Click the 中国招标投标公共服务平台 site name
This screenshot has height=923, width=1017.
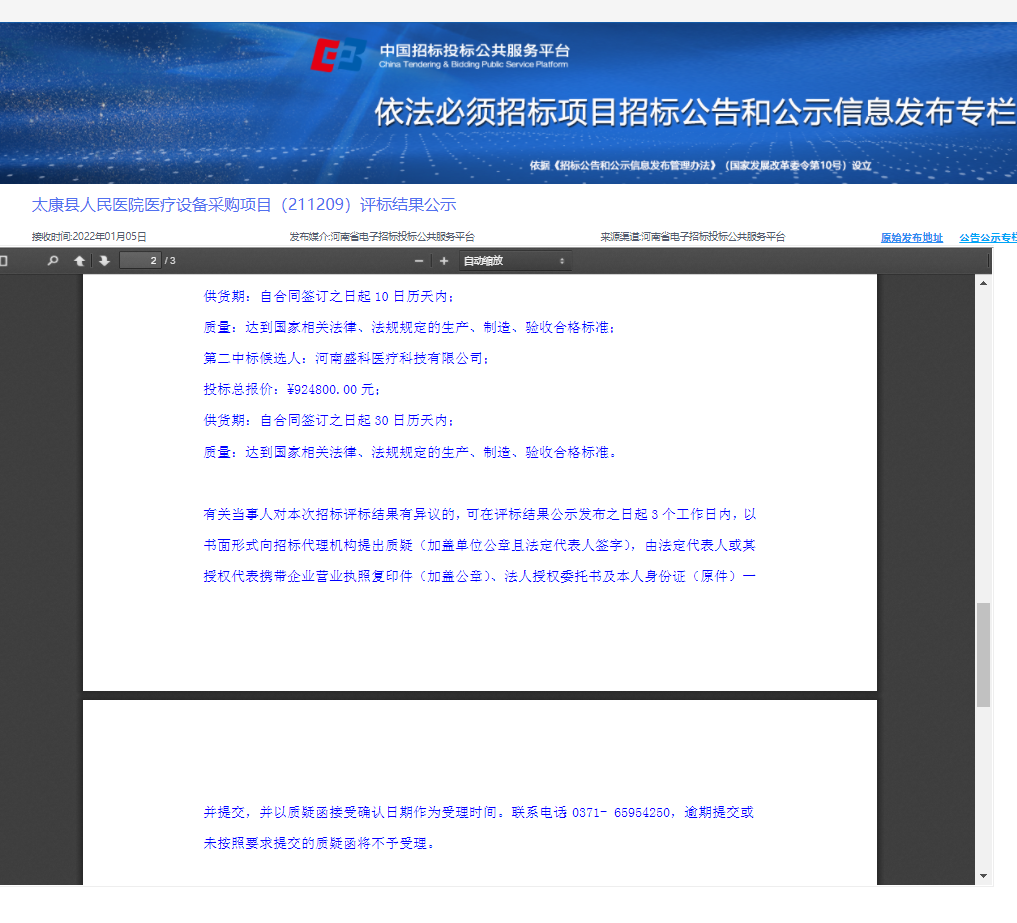click(474, 50)
